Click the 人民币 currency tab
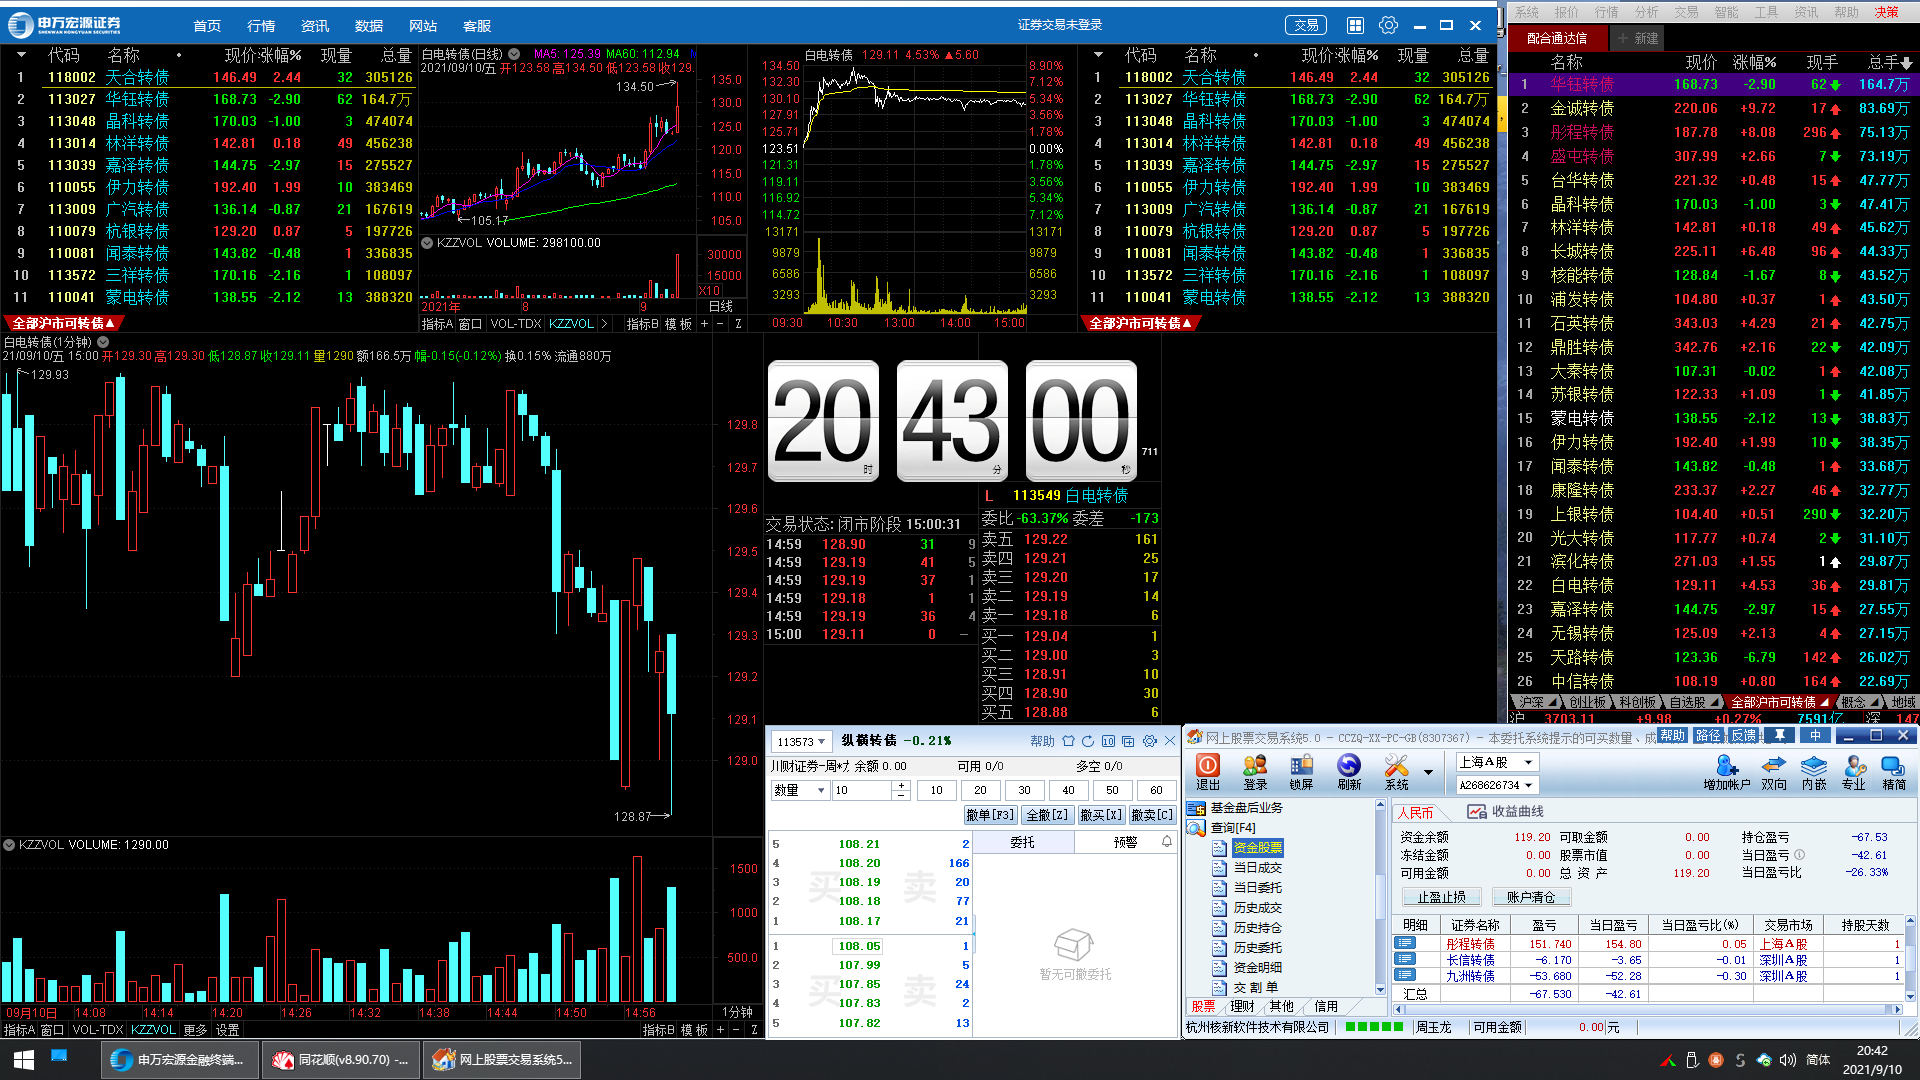 1414,812
